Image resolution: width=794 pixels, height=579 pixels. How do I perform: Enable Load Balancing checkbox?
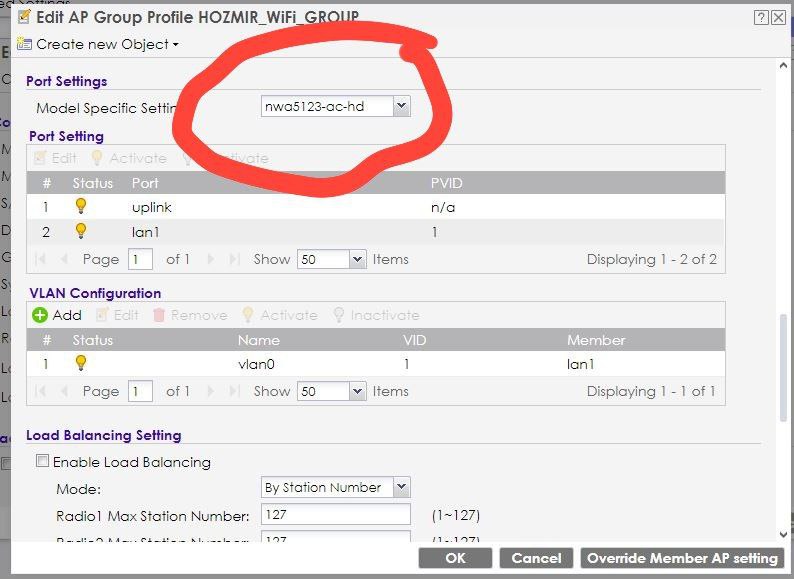point(43,461)
